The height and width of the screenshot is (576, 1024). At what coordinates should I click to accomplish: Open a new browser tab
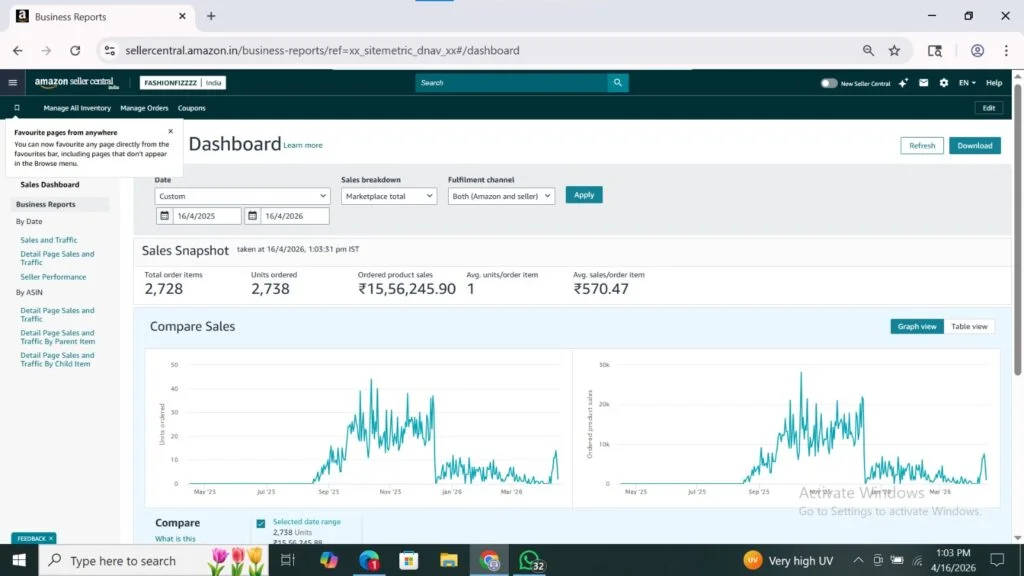[211, 16]
